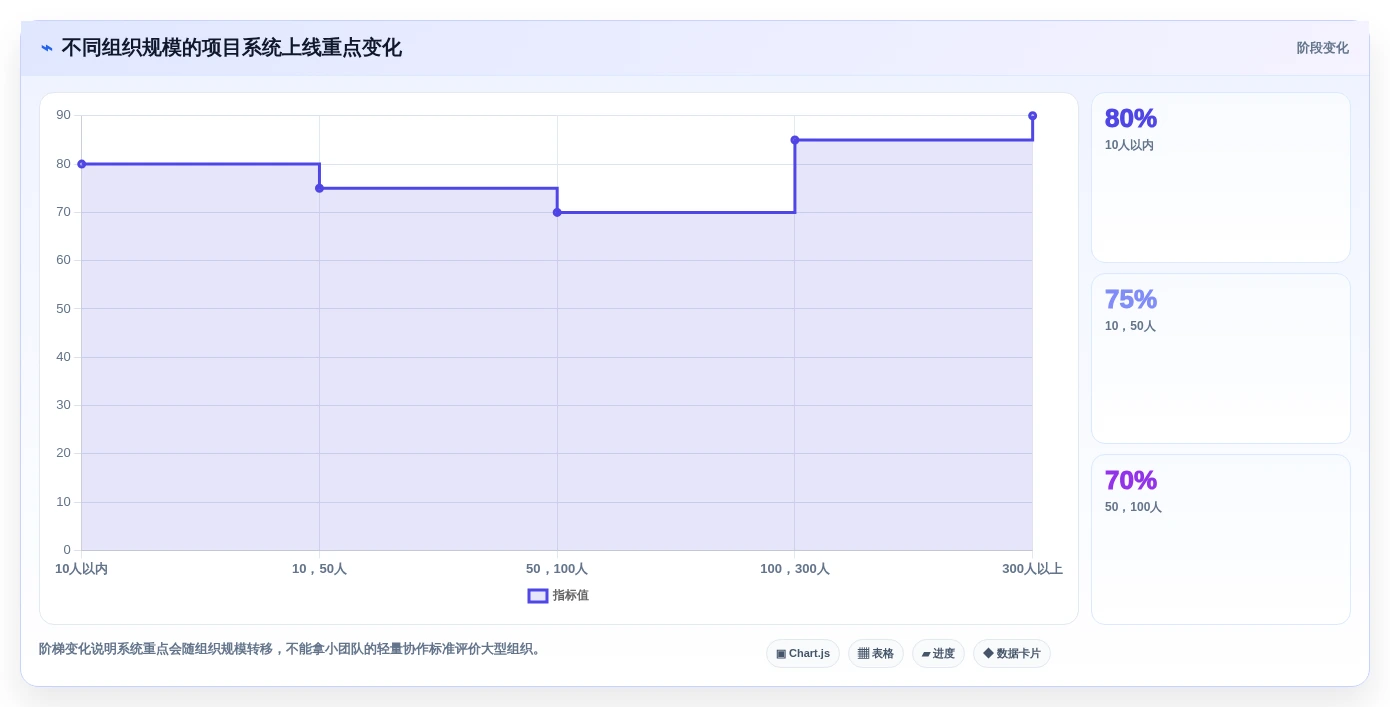
Task: Click the x-axis label 300人以上
Action: [1033, 569]
